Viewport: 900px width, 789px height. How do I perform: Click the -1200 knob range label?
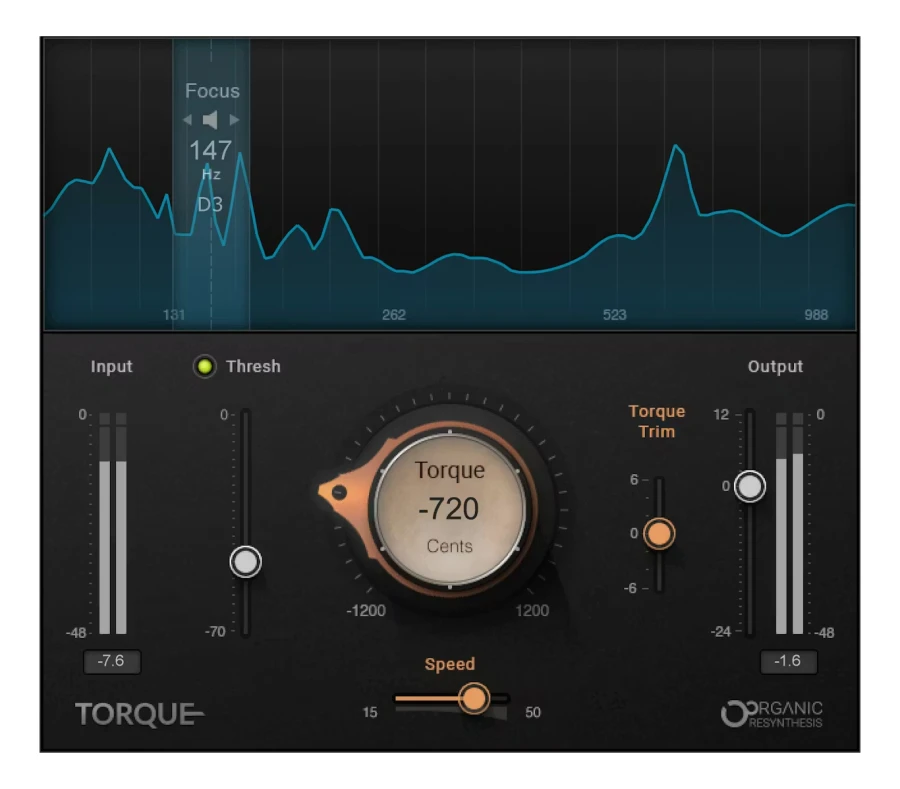click(366, 611)
